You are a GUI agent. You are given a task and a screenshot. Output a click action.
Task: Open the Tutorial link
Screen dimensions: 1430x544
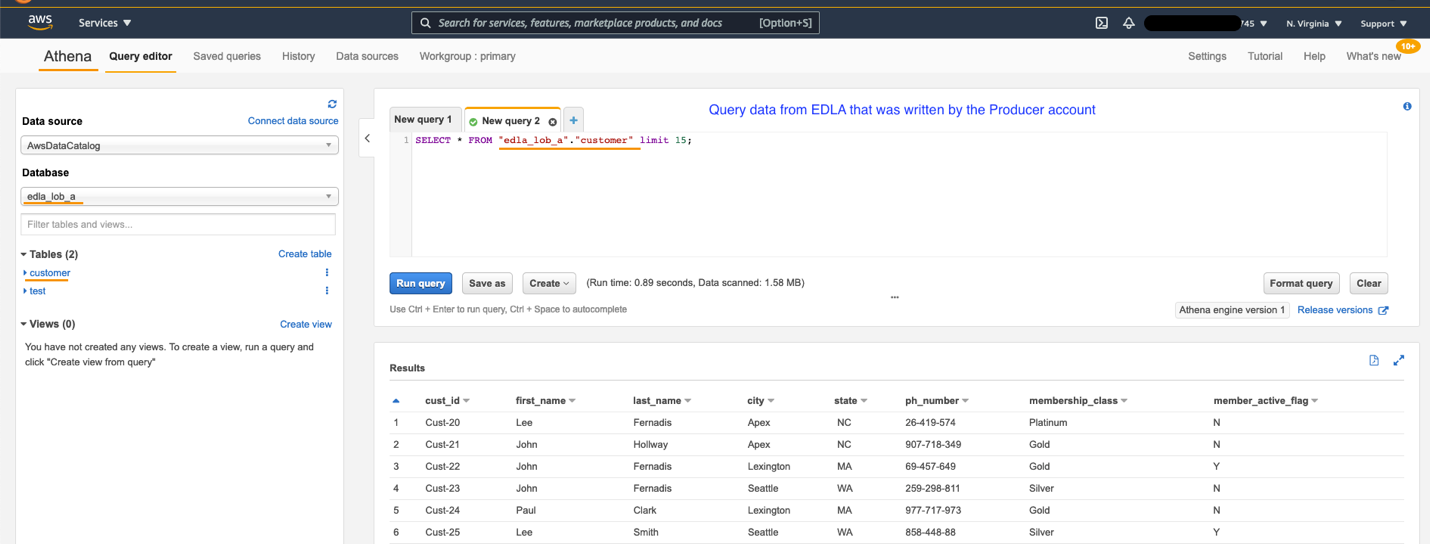pyautogui.click(x=1265, y=57)
